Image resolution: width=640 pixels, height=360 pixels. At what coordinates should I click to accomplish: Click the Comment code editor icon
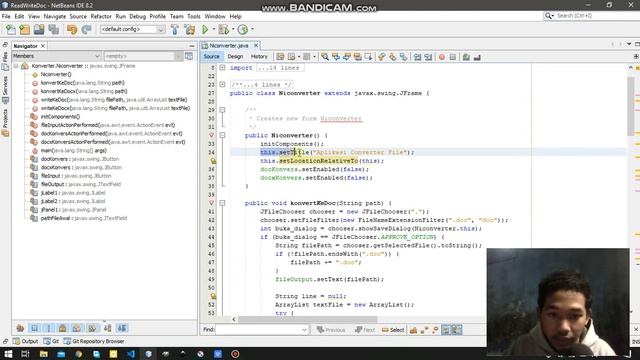(x=466, y=57)
